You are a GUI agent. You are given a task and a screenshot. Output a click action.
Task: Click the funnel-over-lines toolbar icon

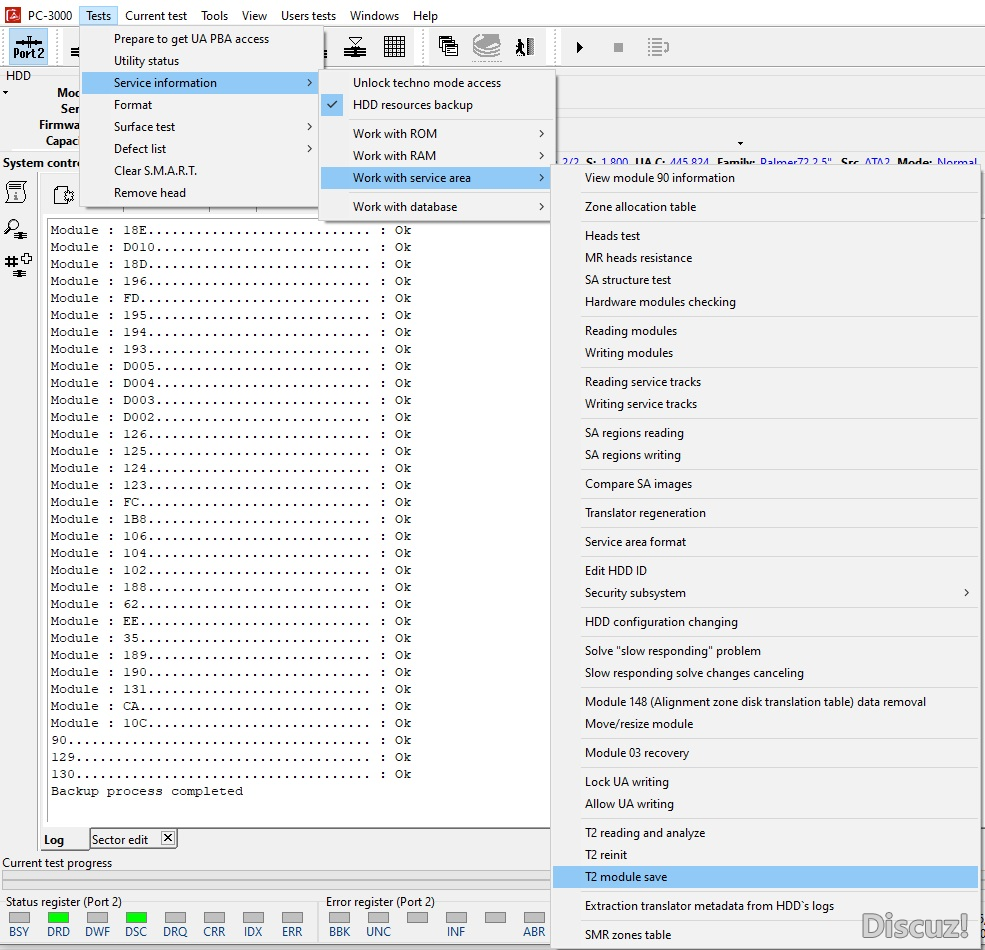point(355,46)
